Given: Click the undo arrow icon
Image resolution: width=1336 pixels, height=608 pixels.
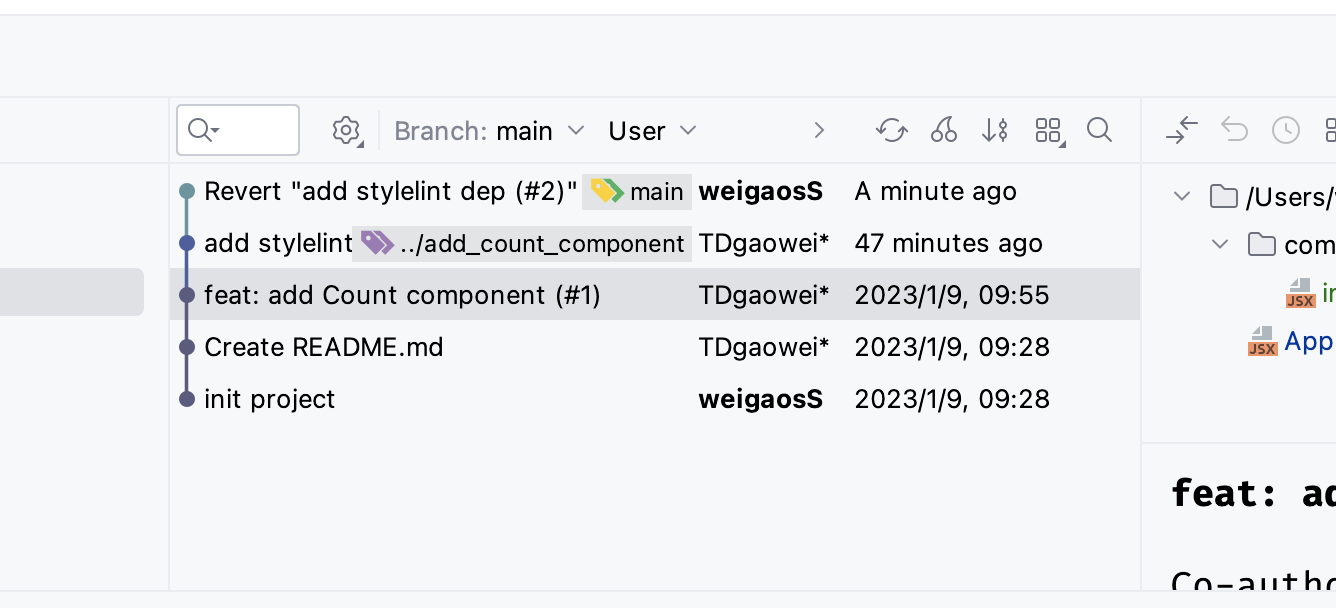Looking at the screenshot, I should click(1234, 130).
